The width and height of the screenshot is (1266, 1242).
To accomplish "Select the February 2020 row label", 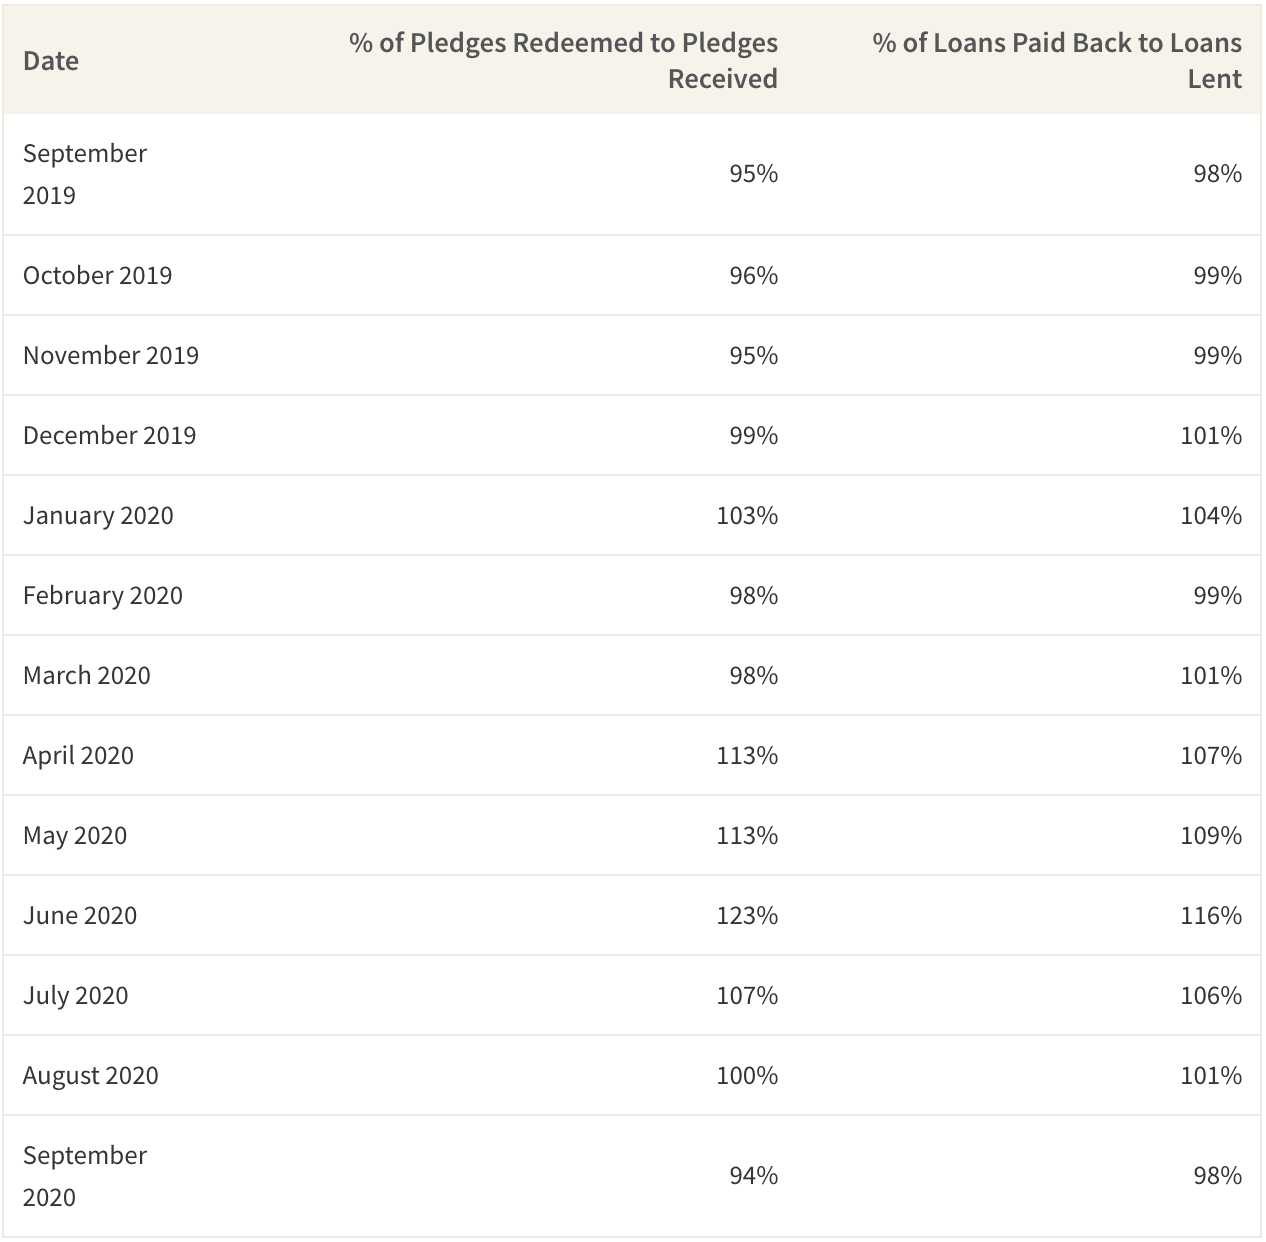I will coord(103,595).
